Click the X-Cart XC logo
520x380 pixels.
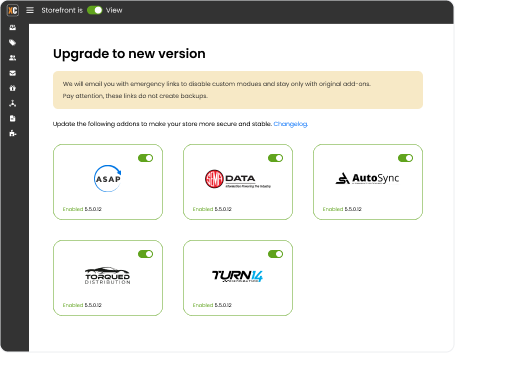point(13,10)
